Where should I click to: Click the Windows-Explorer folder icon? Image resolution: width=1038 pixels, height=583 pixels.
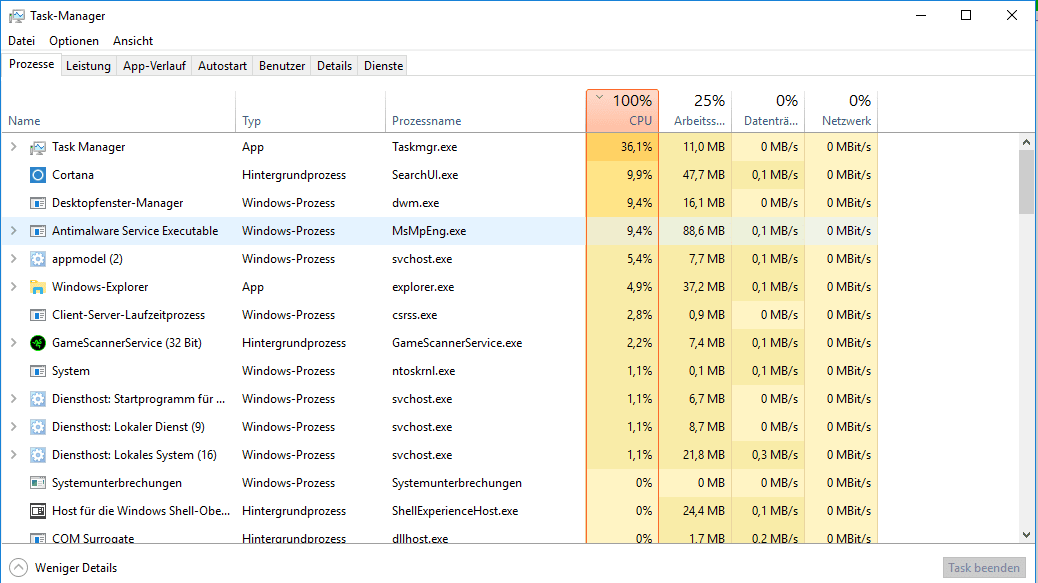(38, 287)
